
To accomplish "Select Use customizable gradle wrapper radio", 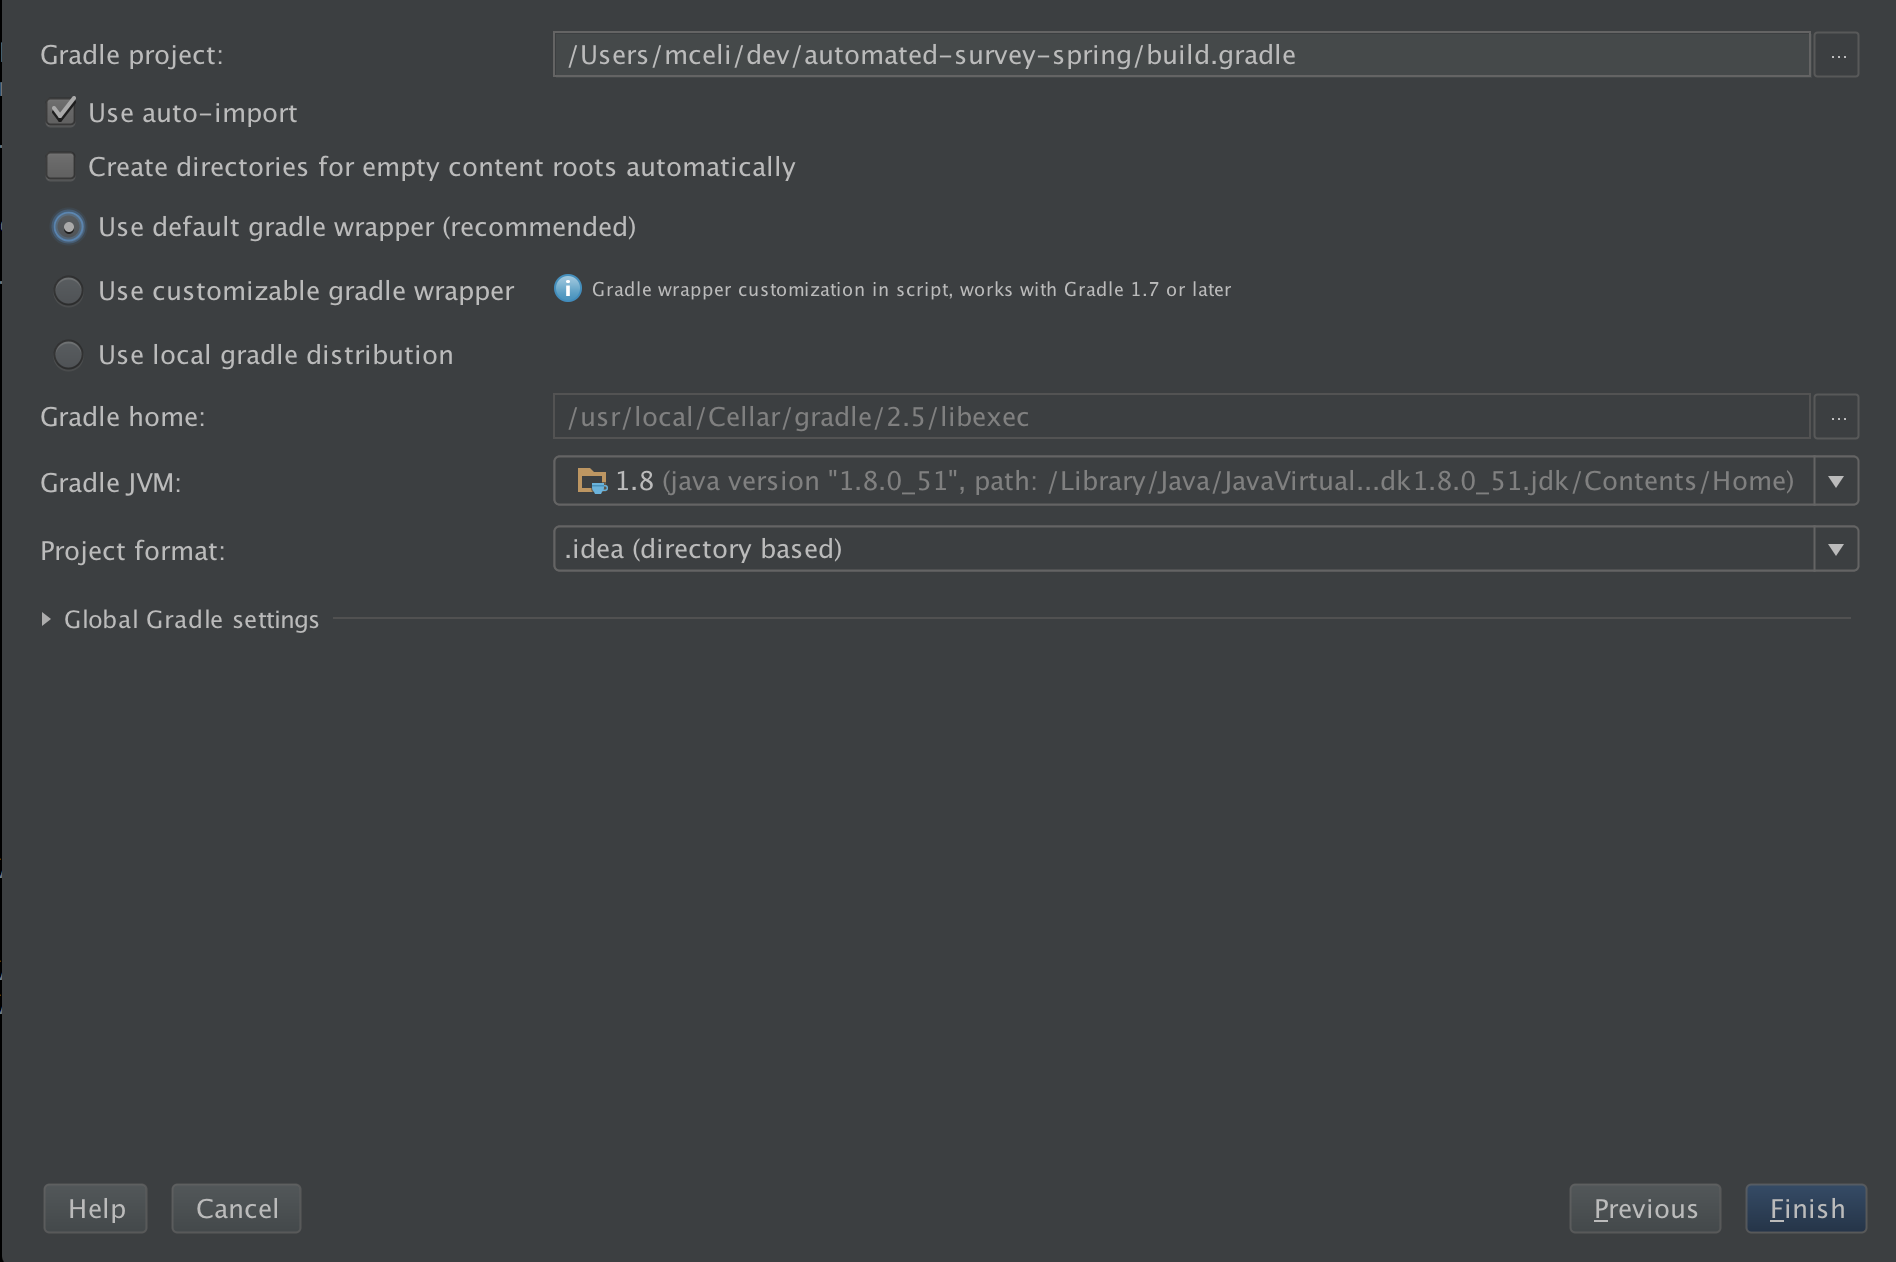I will 68,291.
